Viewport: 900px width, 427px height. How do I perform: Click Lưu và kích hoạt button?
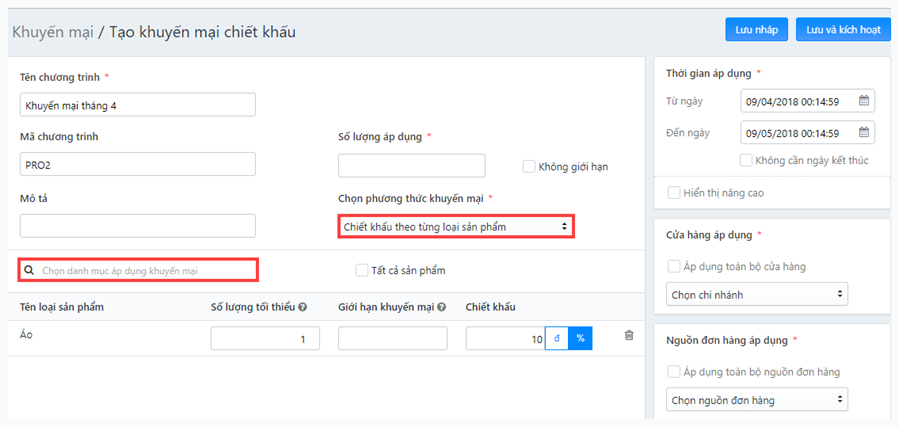(843, 30)
